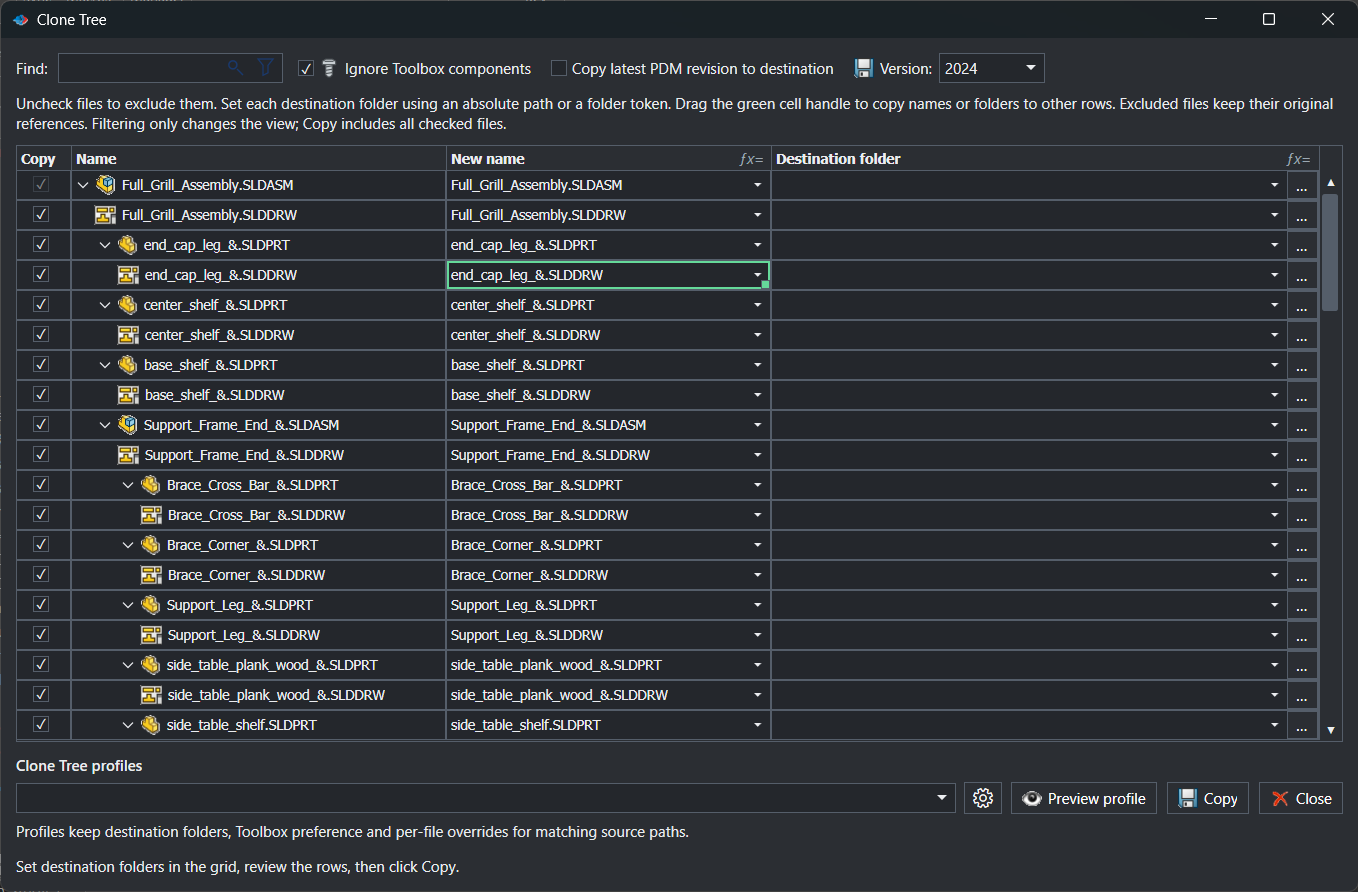
Task: Click the Support_Frame_End_&.SLDASM assembly icon
Action: pyautogui.click(x=128, y=425)
